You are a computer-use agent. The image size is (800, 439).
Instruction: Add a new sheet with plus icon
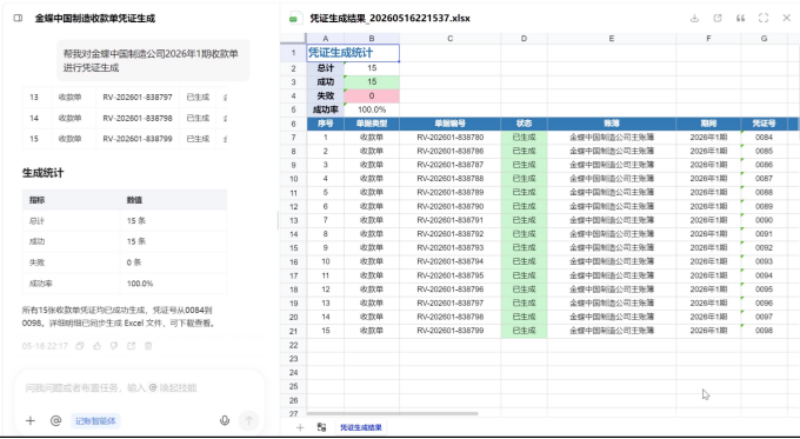pos(300,428)
